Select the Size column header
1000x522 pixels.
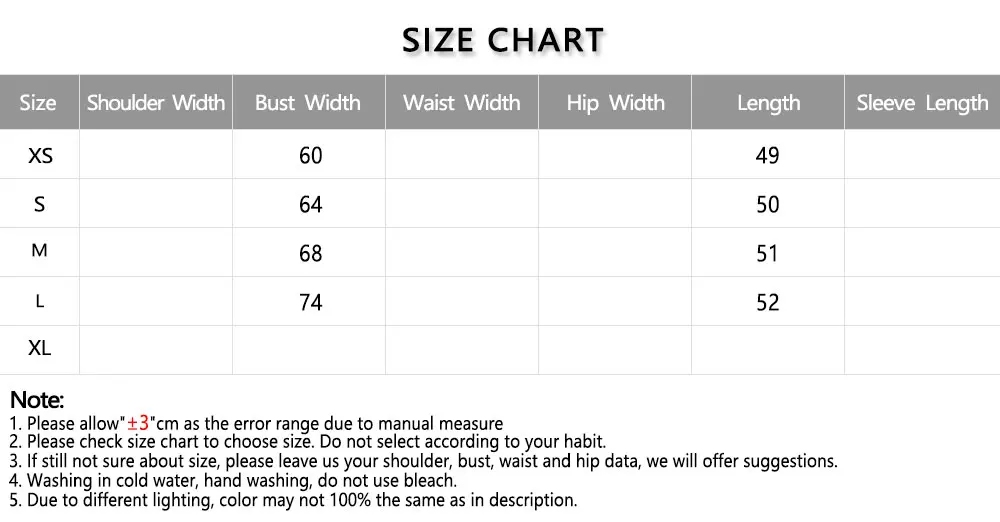[38, 103]
